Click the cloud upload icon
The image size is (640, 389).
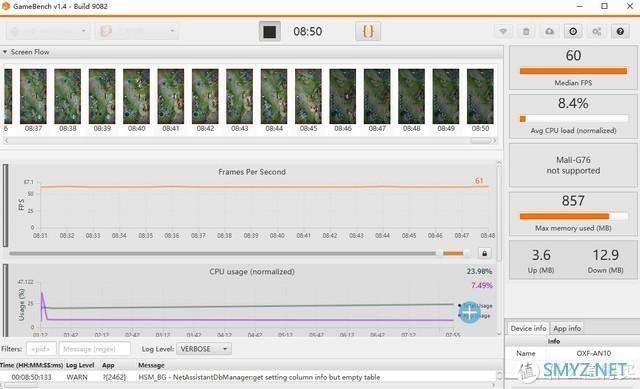[x=549, y=31]
